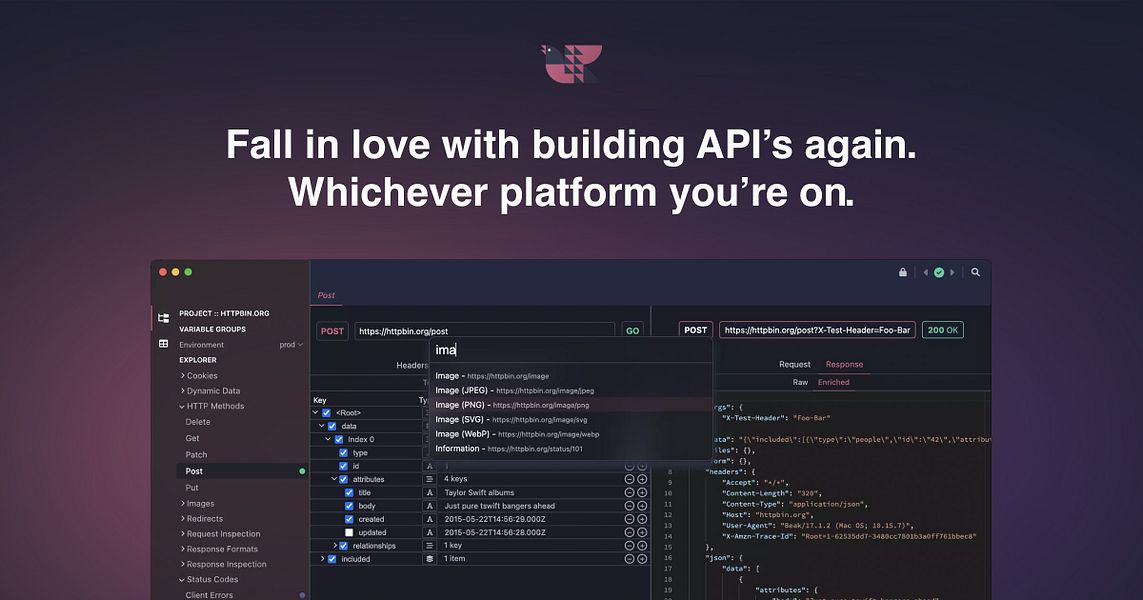
Task: Click type icon on the updated row
Action: 429,532
